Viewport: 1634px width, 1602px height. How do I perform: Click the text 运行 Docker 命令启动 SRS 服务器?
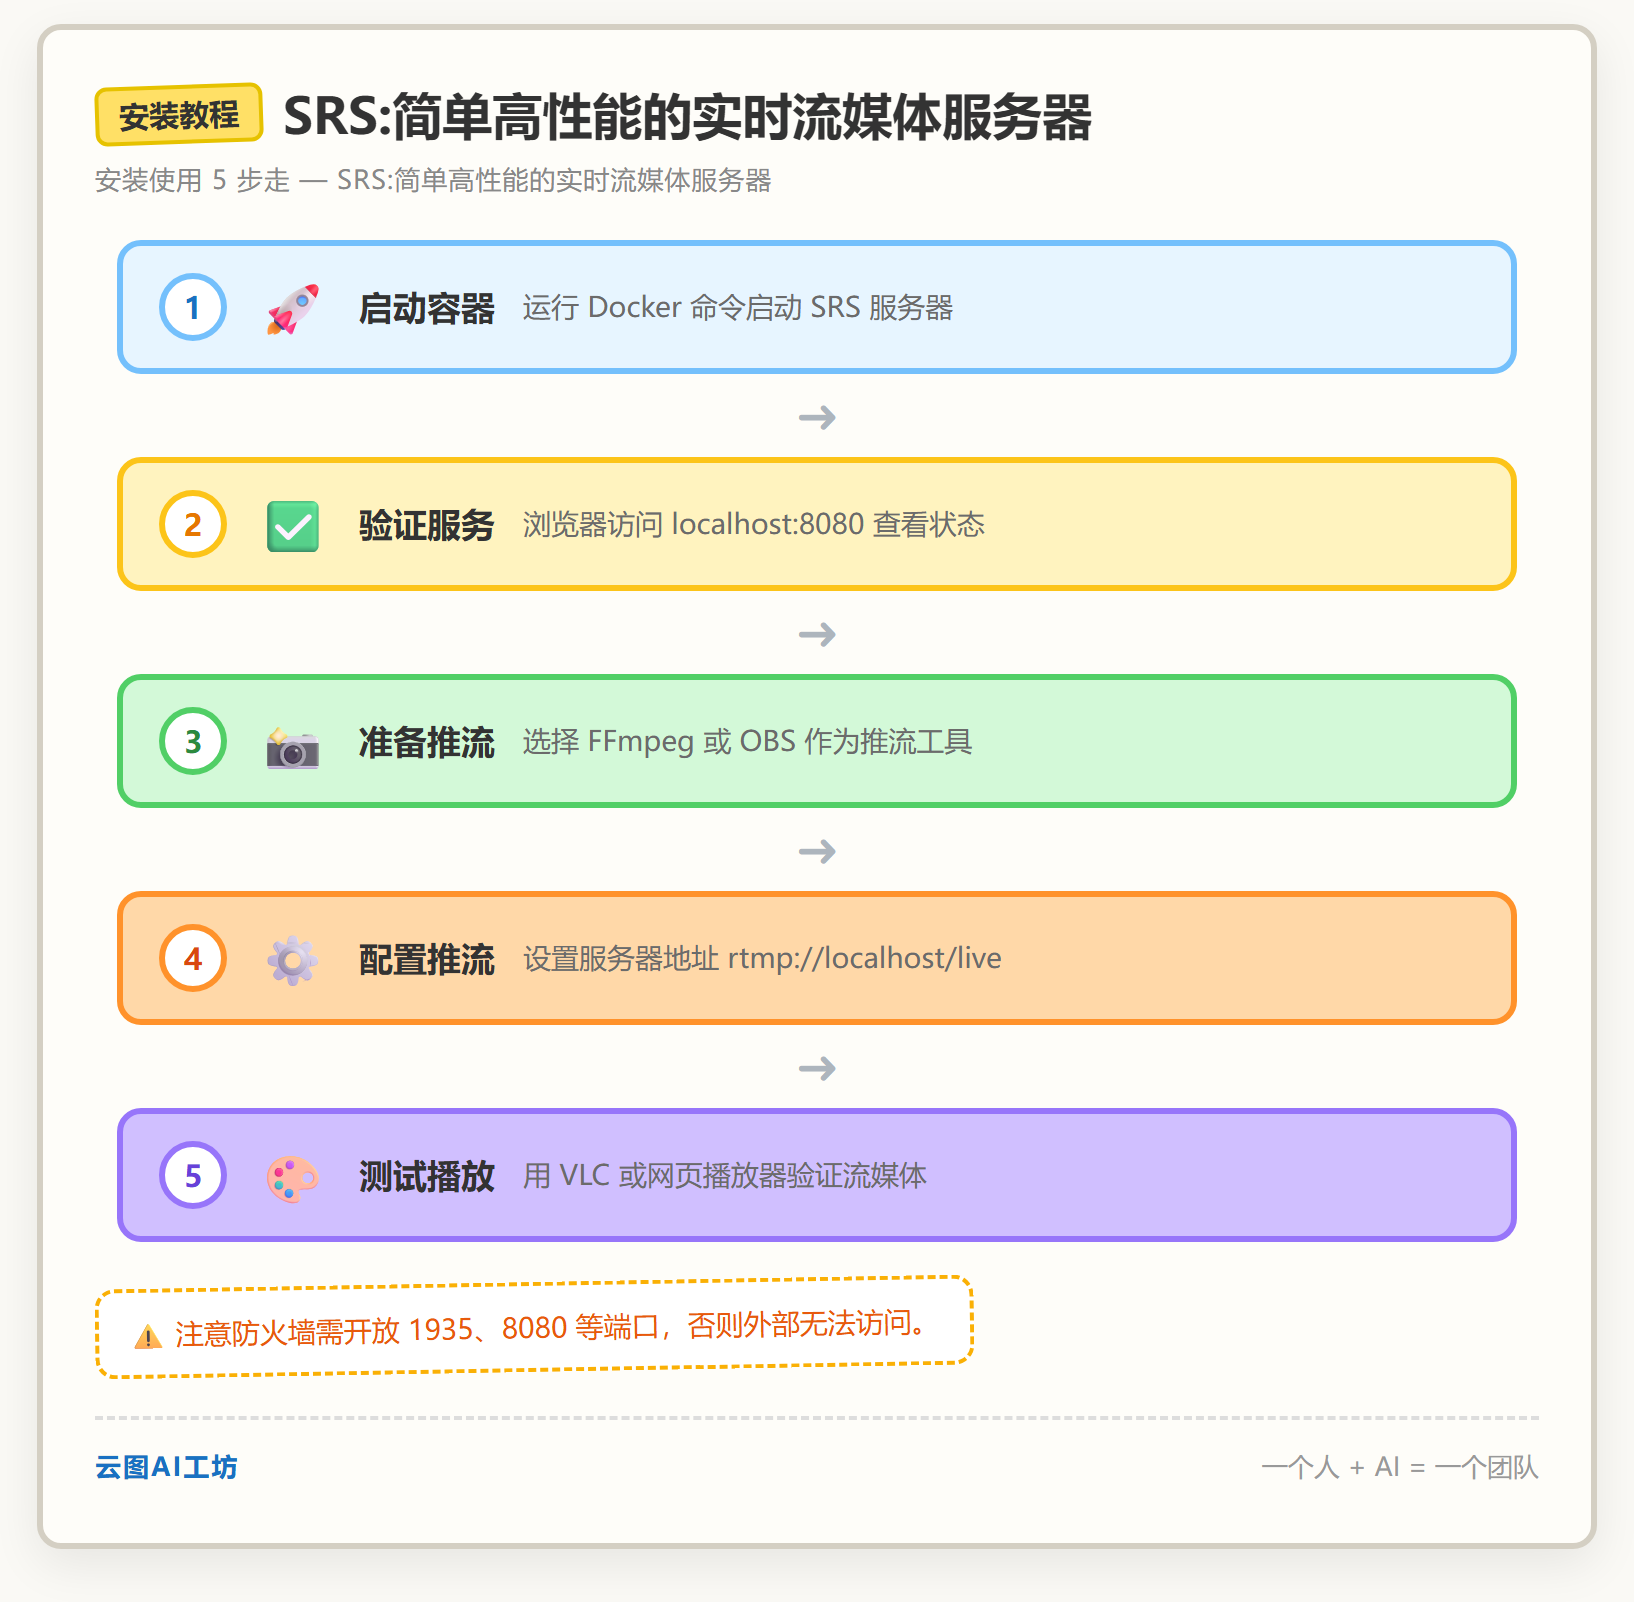point(738,307)
